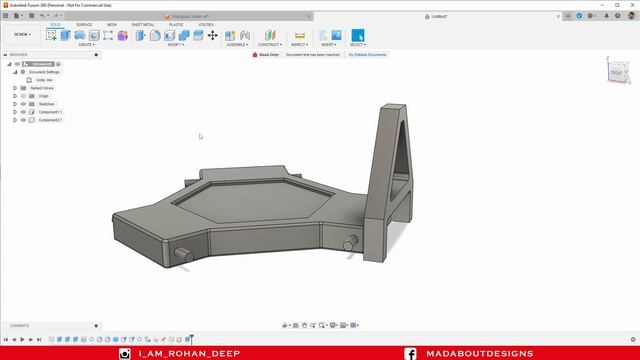Screen dimensions: 640x360
Task: Open the data panel grid icon
Action: tap(6, 16)
